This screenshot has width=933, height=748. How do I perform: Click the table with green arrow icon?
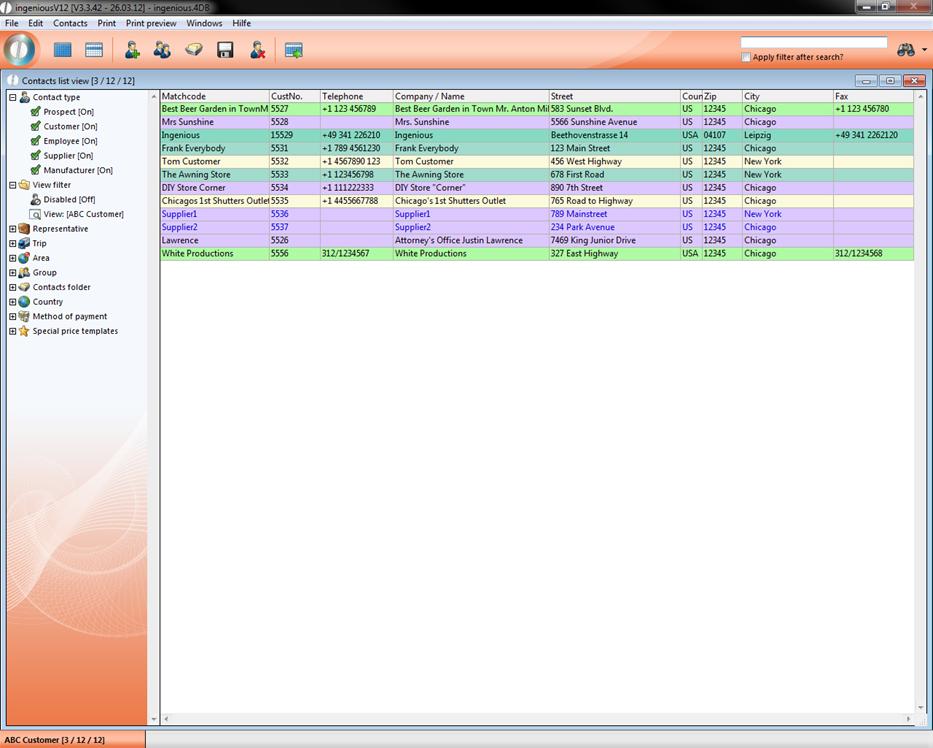tap(293, 50)
